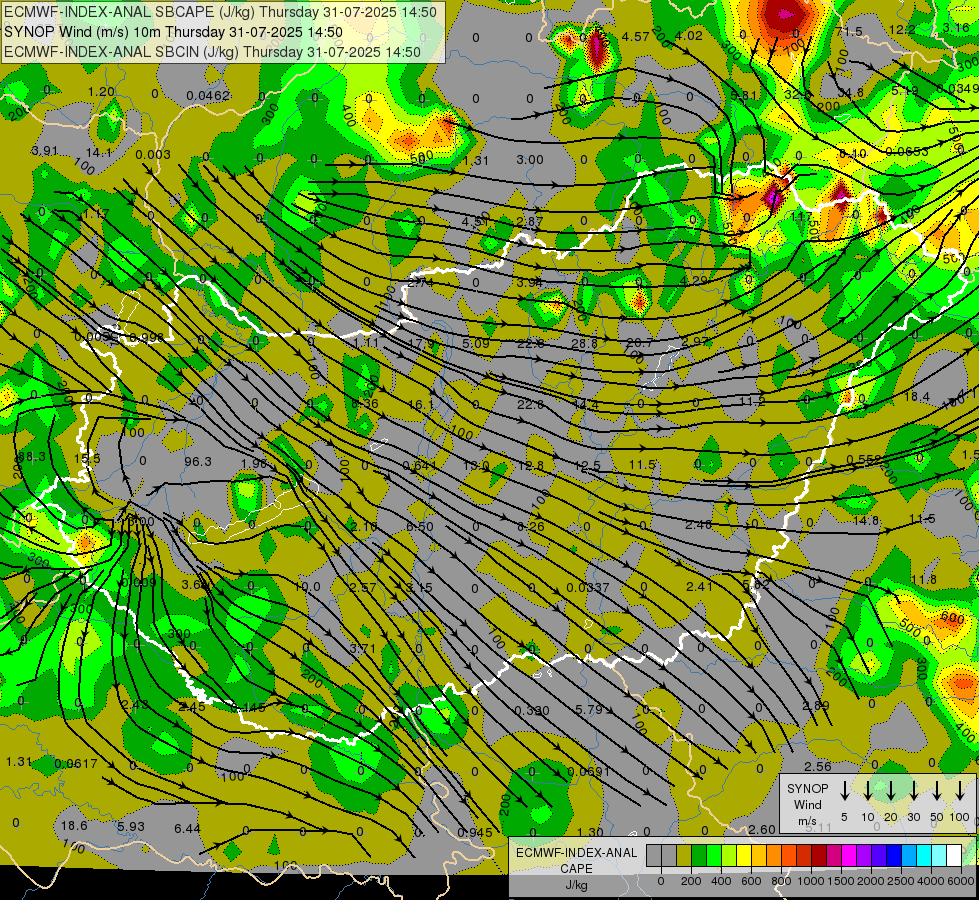Viewport: 979px width, 900px height.
Task: Click the 0.0617 value on the map
Action: click(x=76, y=763)
